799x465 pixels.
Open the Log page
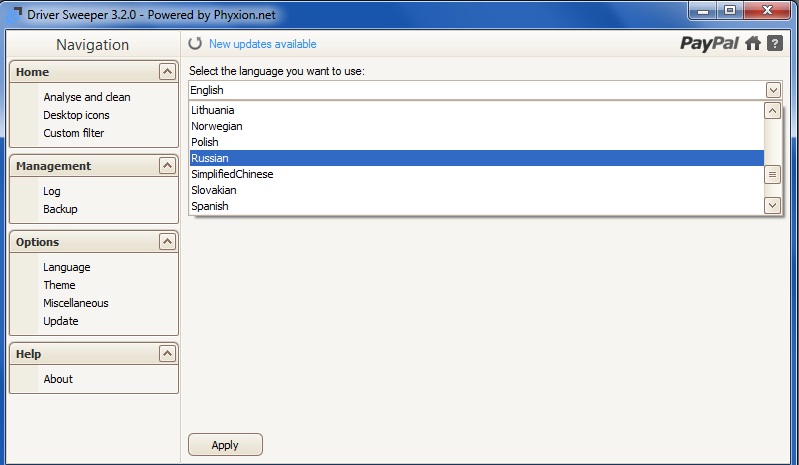(51, 191)
